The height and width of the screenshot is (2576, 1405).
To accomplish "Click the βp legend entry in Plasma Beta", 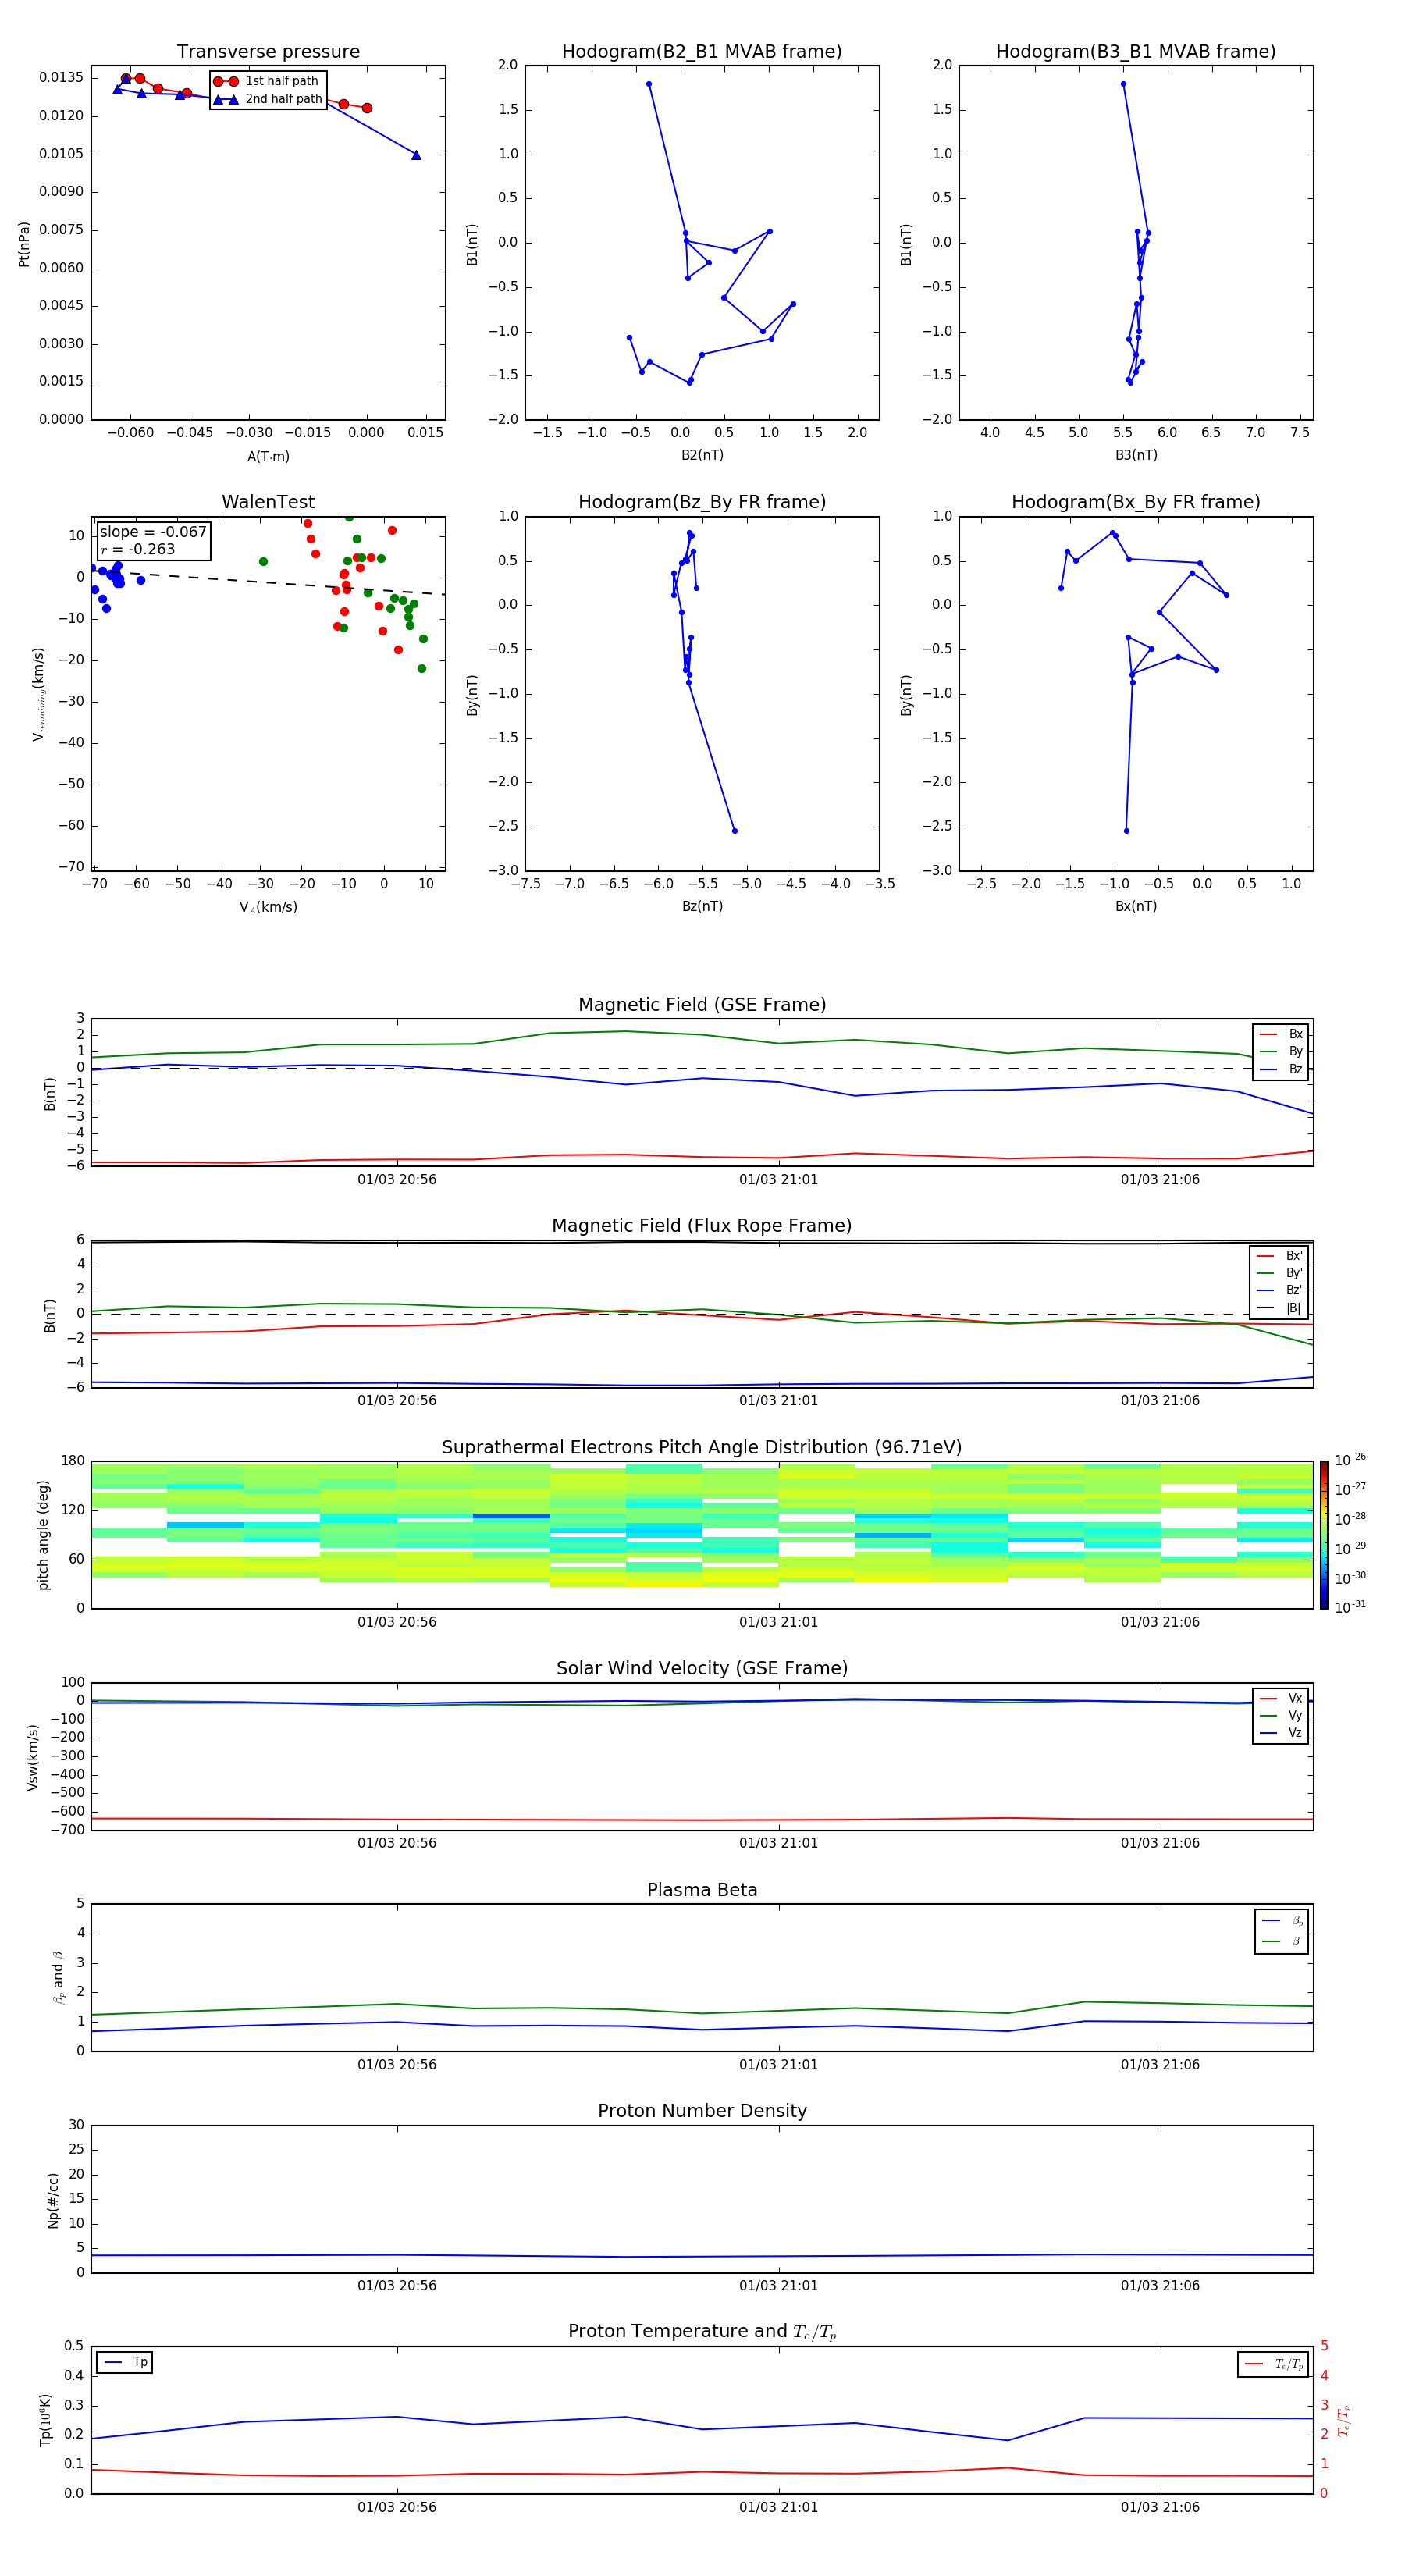I will coord(1283,1921).
